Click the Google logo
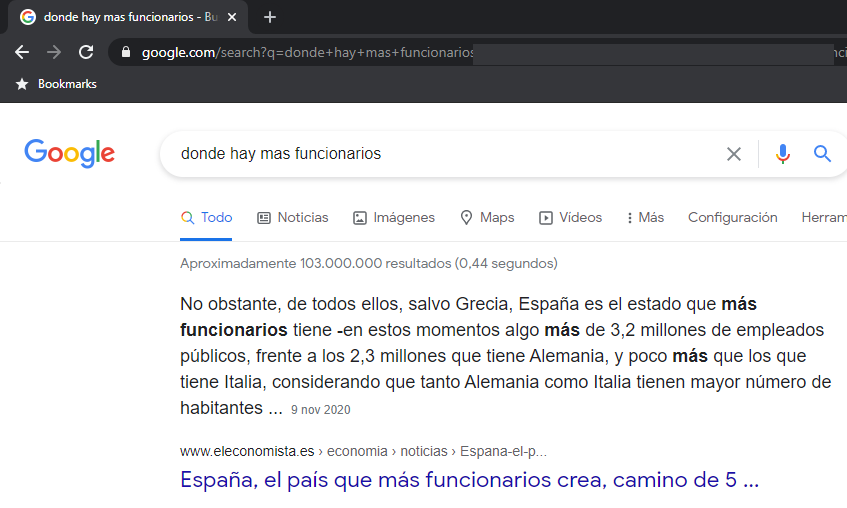Screen dimensions: 847x508 pos(69,153)
